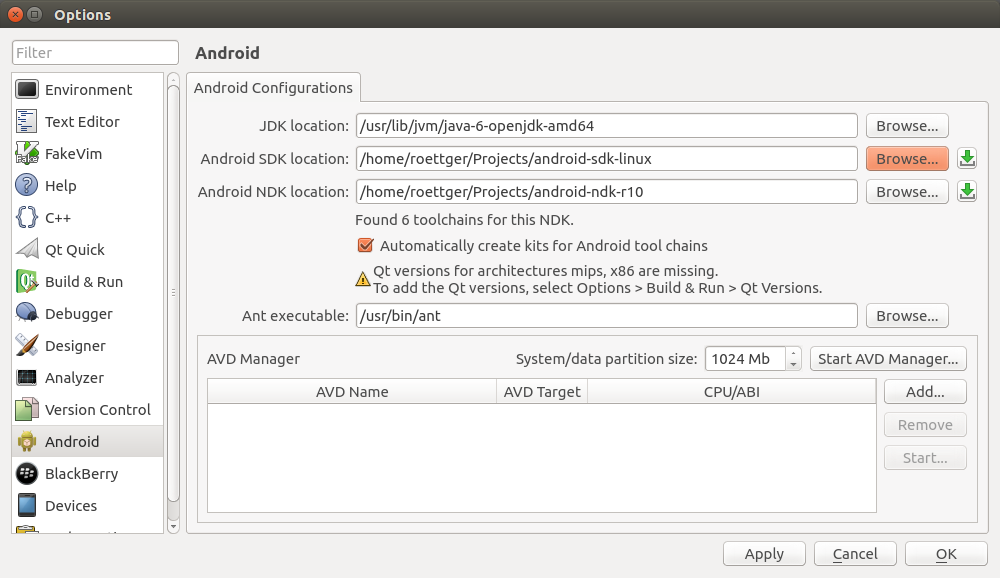Add a new AVD

coord(925,392)
